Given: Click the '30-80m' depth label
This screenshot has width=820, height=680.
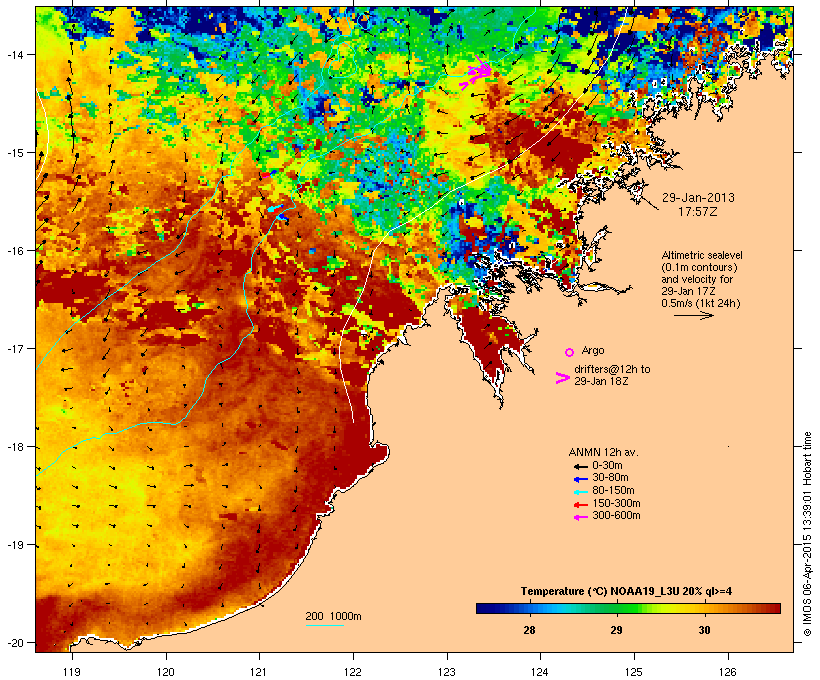Looking at the screenshot, I should [610, 478].
